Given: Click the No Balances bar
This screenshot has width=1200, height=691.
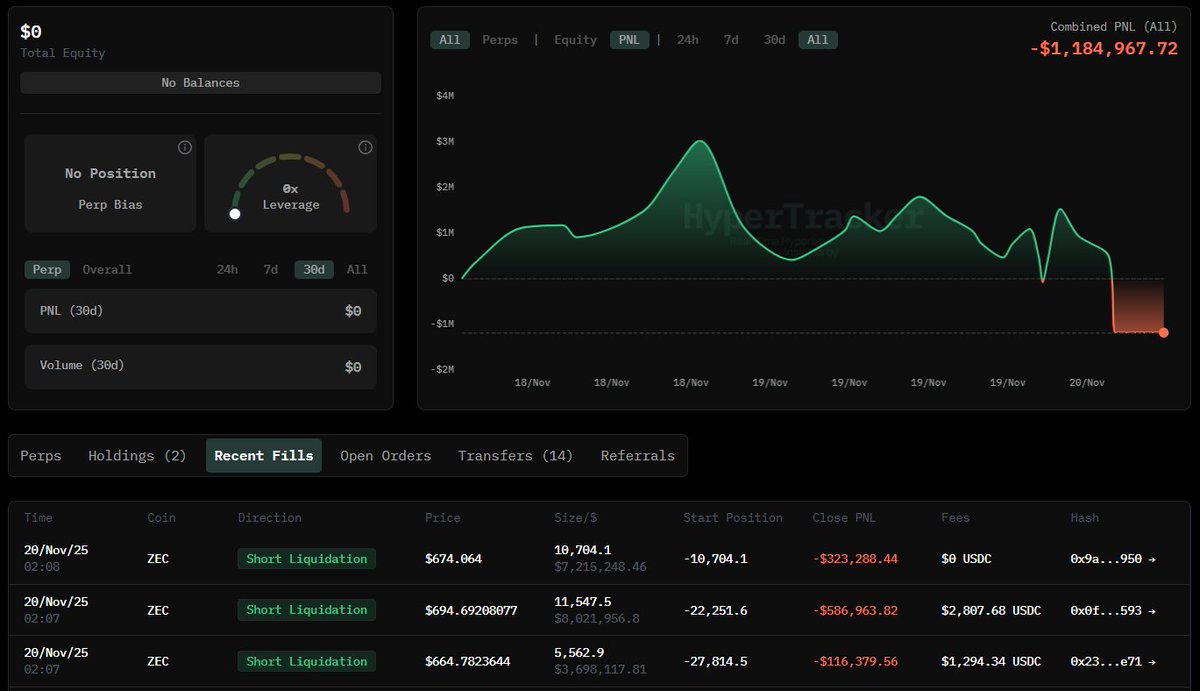Looking at the screenshot, I should click(x=200, y=83).
